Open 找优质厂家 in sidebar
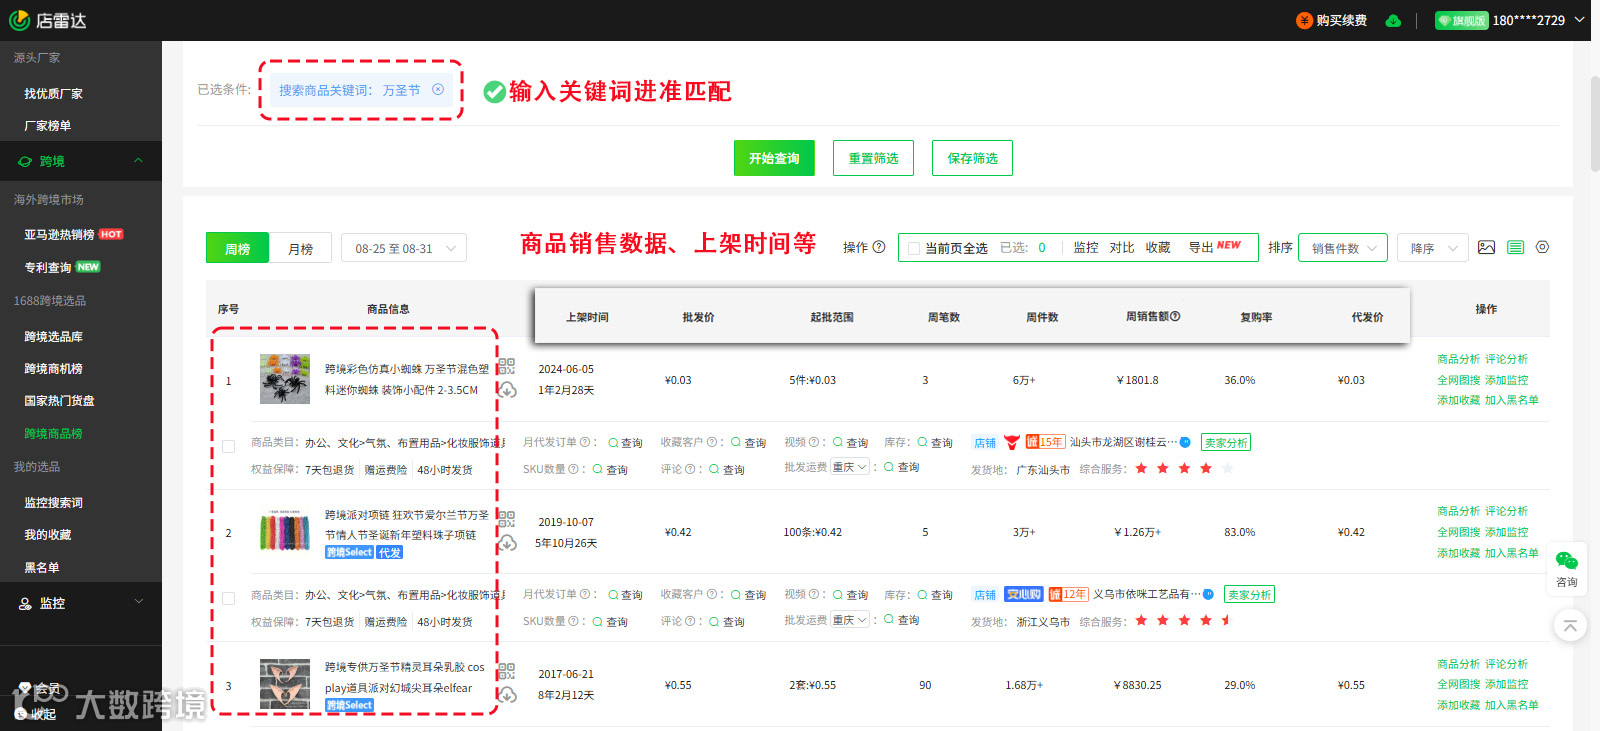This screenshot has width=1600, height=731. point(54,93)
